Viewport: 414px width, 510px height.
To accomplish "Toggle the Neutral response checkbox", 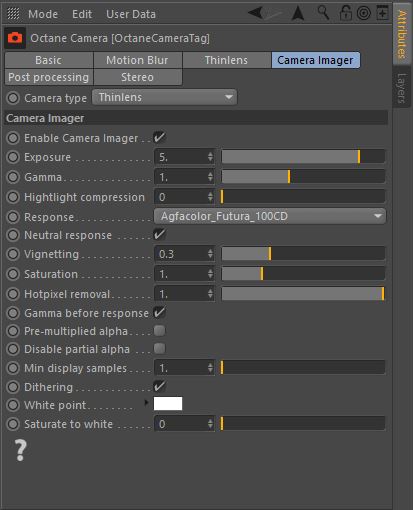I will pos(159,234).
